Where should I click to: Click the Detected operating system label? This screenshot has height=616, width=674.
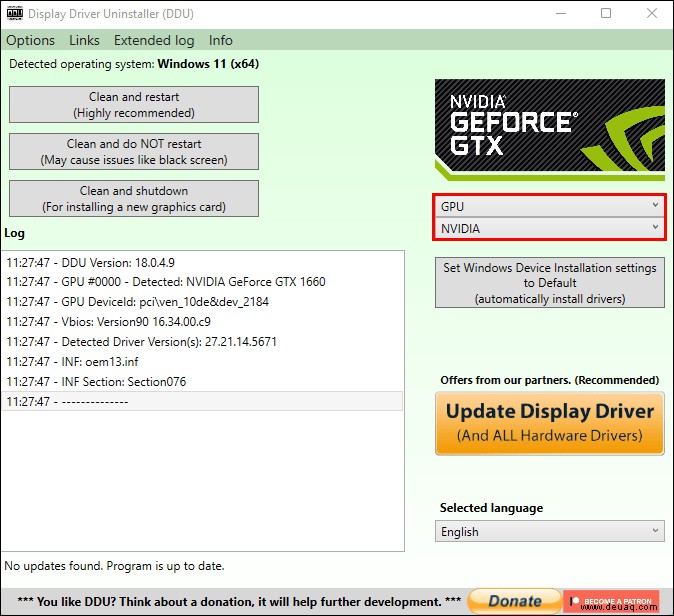(x=134, y=64)
